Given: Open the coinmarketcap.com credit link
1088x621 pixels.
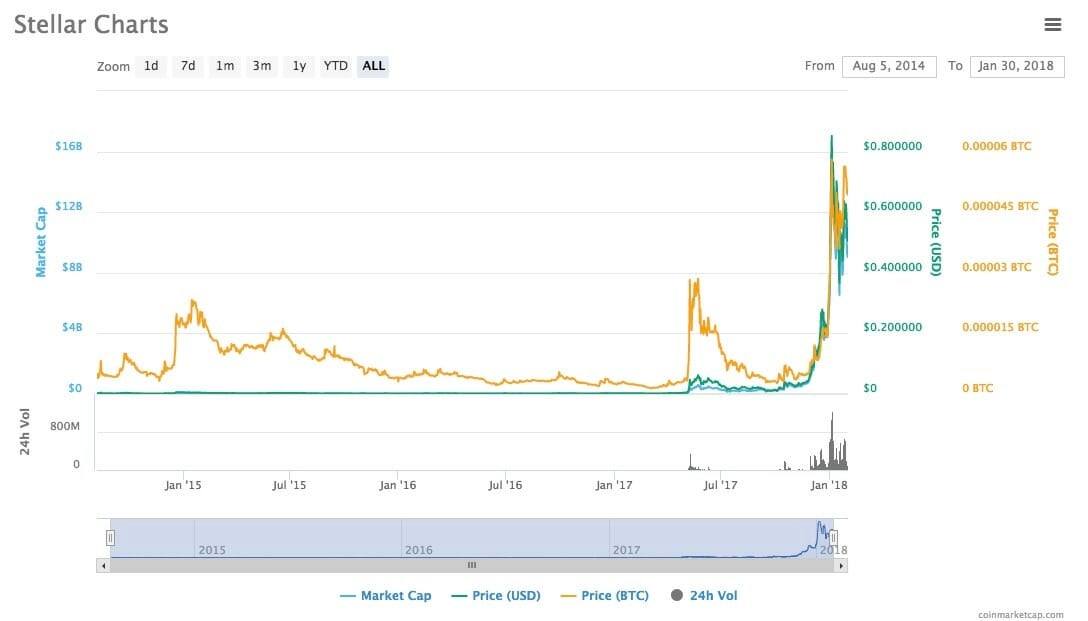Looking at the screenshot, I should click(x=1021, y=615).
